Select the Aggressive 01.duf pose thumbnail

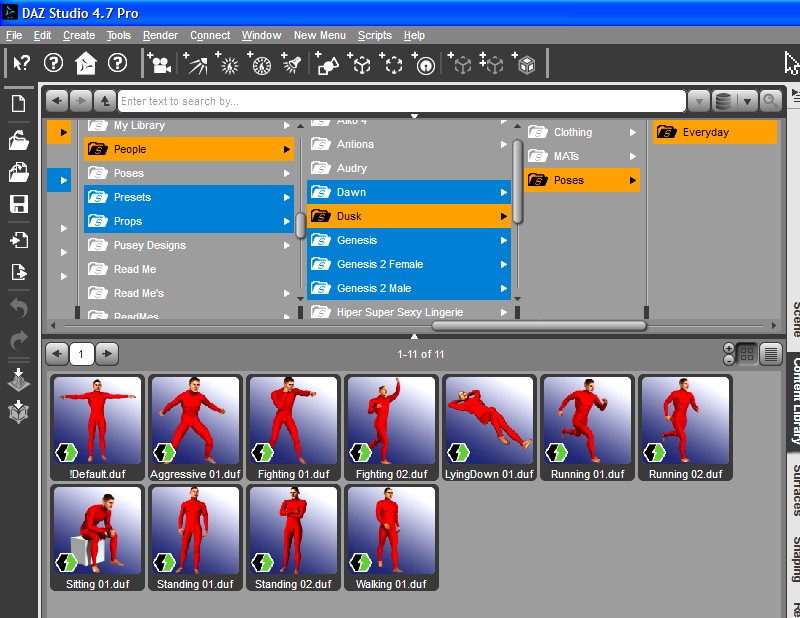195,428
